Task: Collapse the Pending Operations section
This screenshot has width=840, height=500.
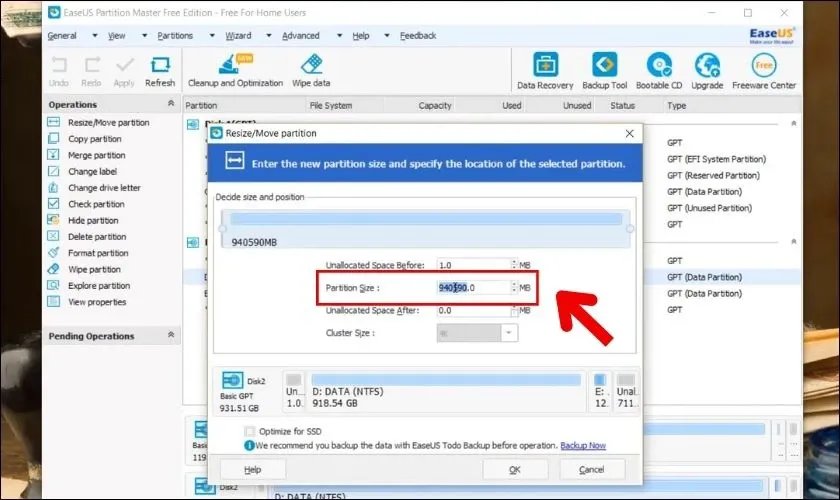Action: click(x=171, y=336)
